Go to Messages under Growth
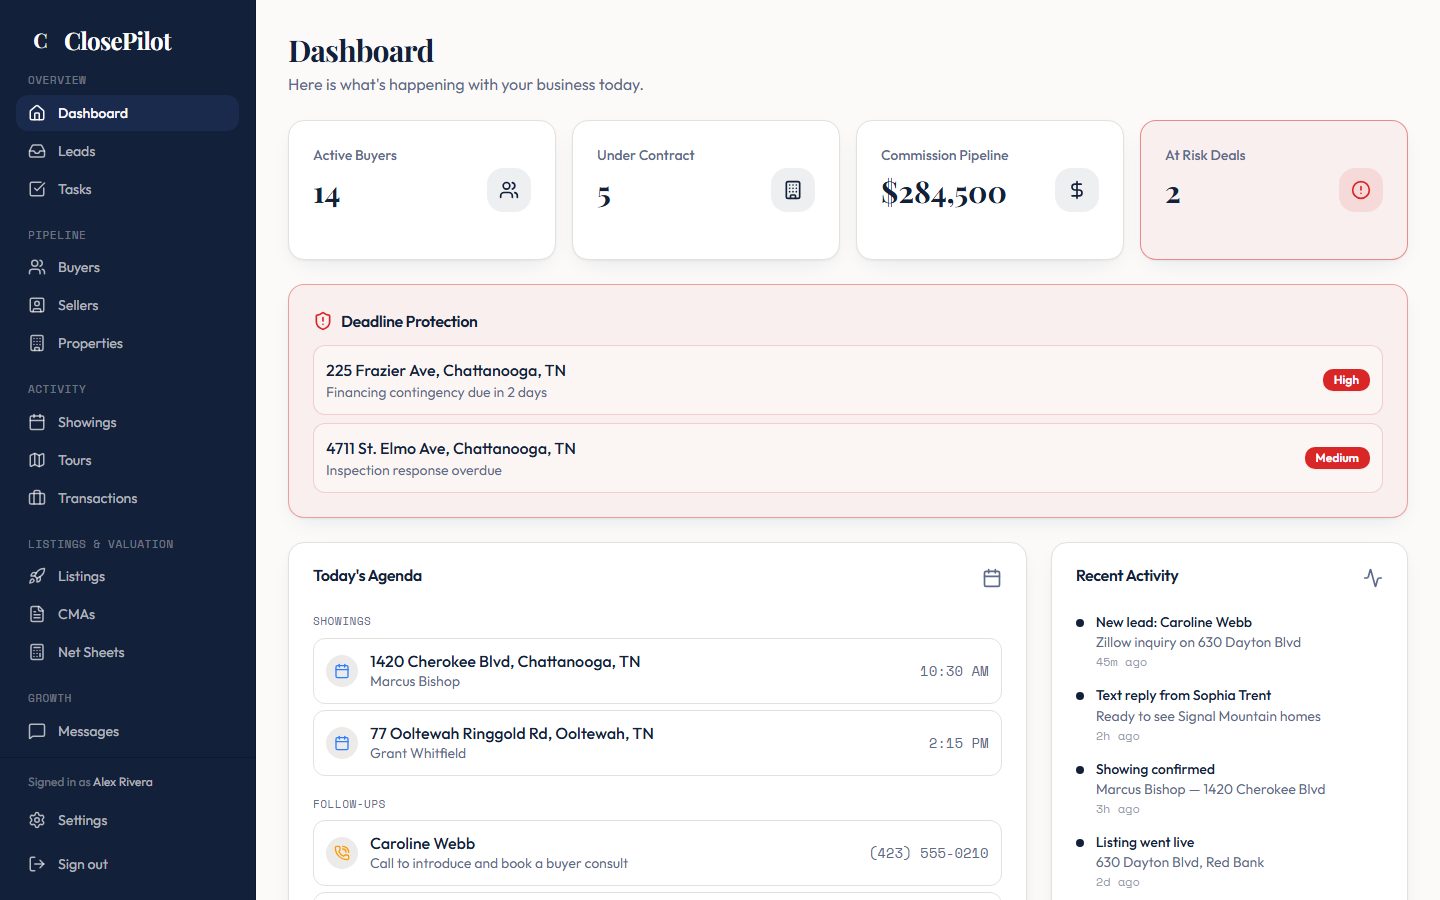Screen dimensions: 1440x900 coord(127,731)
